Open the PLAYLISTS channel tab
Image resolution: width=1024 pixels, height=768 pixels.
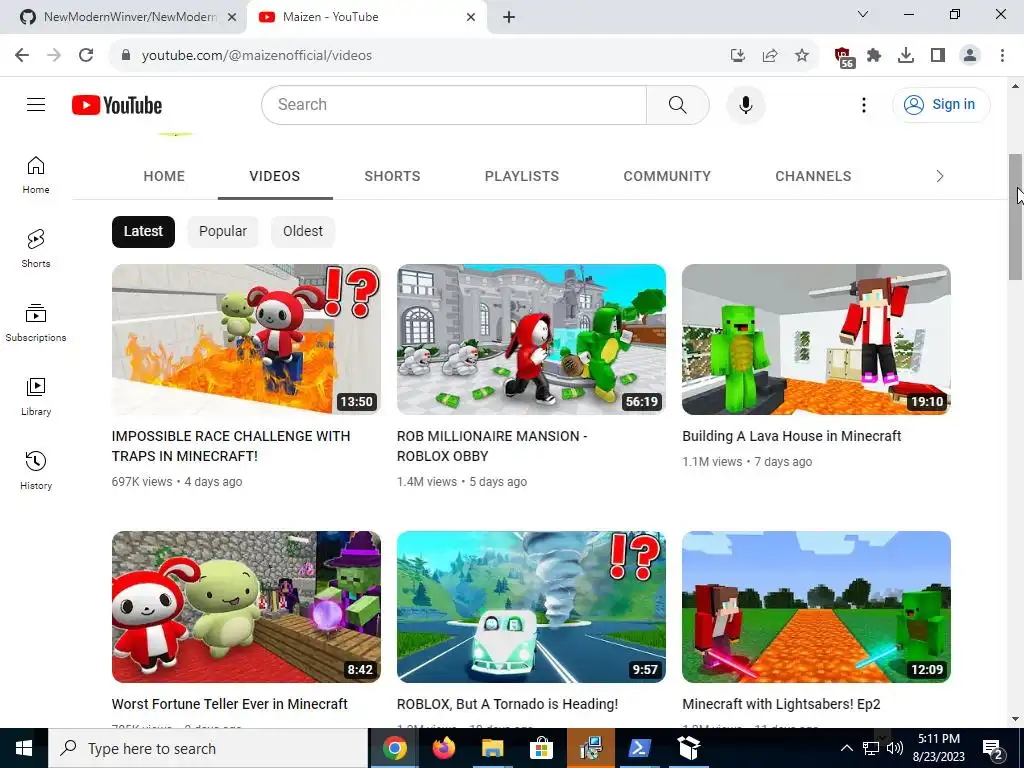point(522,176)
